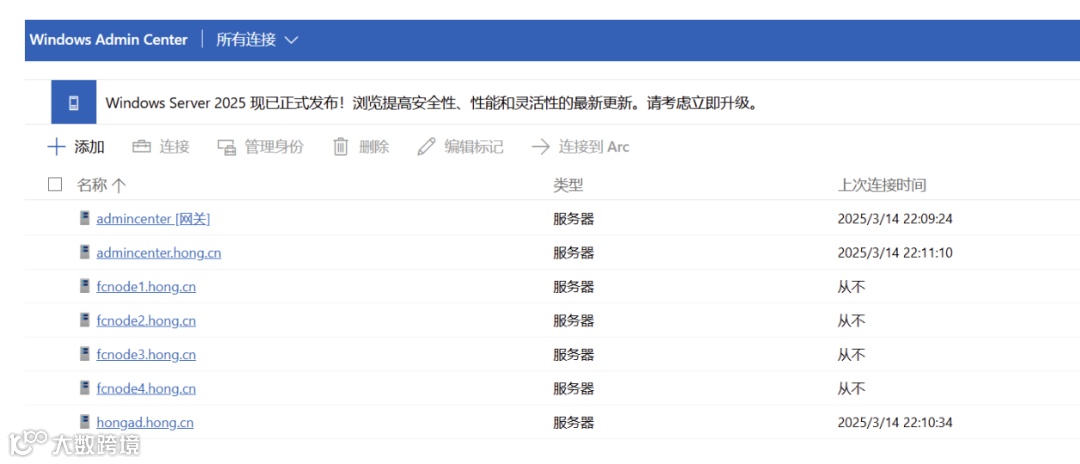Click the plus icon for 添加

(56, 147)
